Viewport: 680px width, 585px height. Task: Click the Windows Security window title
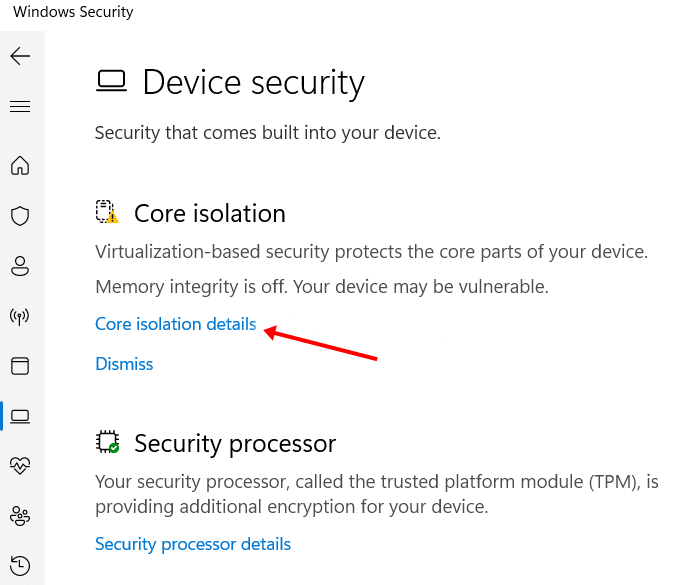[73, 12]
